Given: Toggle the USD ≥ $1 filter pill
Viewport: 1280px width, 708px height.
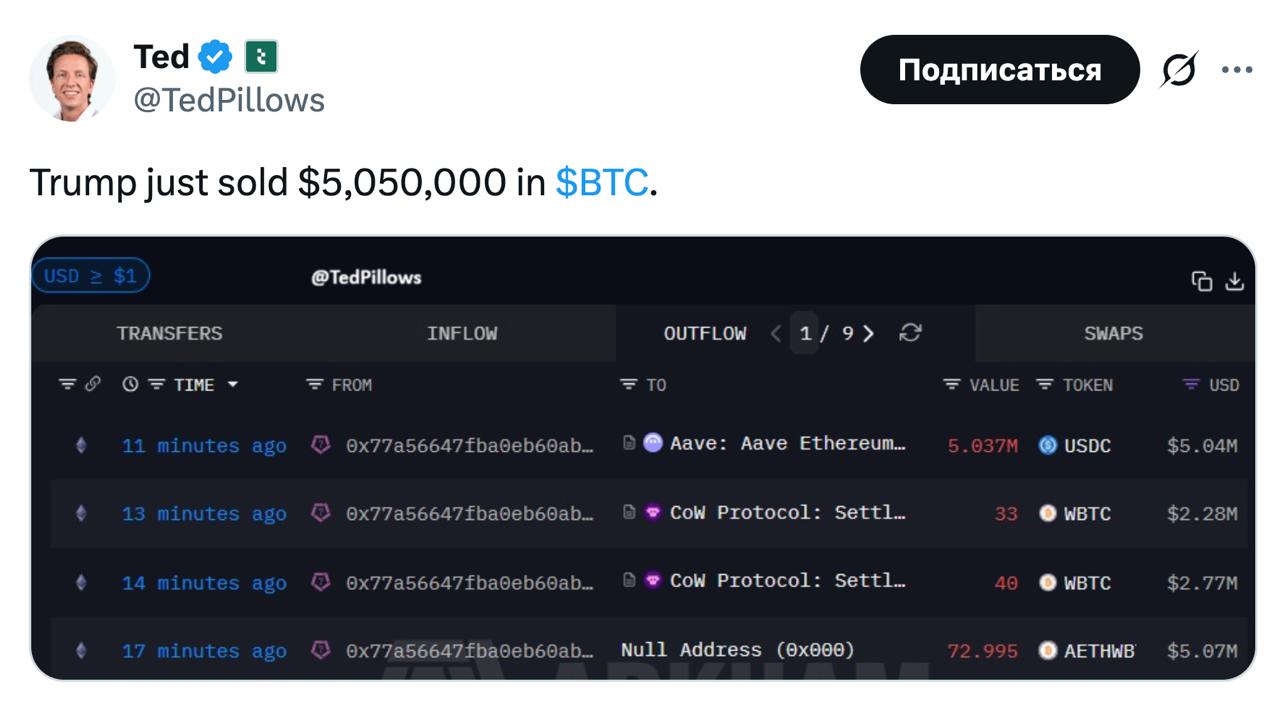Looking at the screenshot, I should [x=90, y=276].
